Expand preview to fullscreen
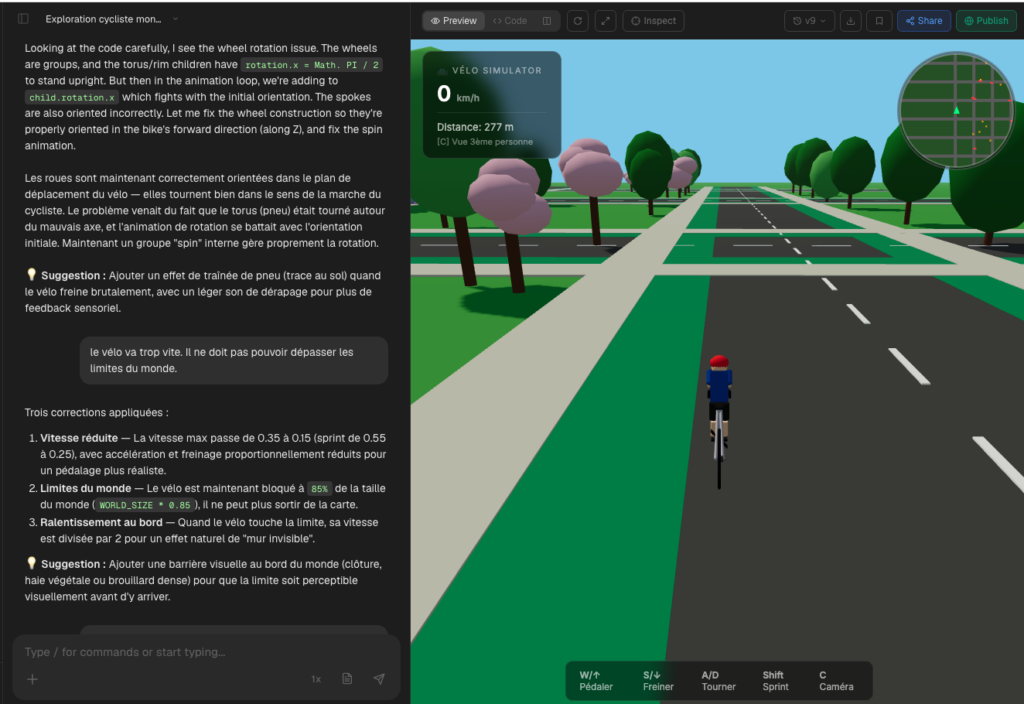 606,20
